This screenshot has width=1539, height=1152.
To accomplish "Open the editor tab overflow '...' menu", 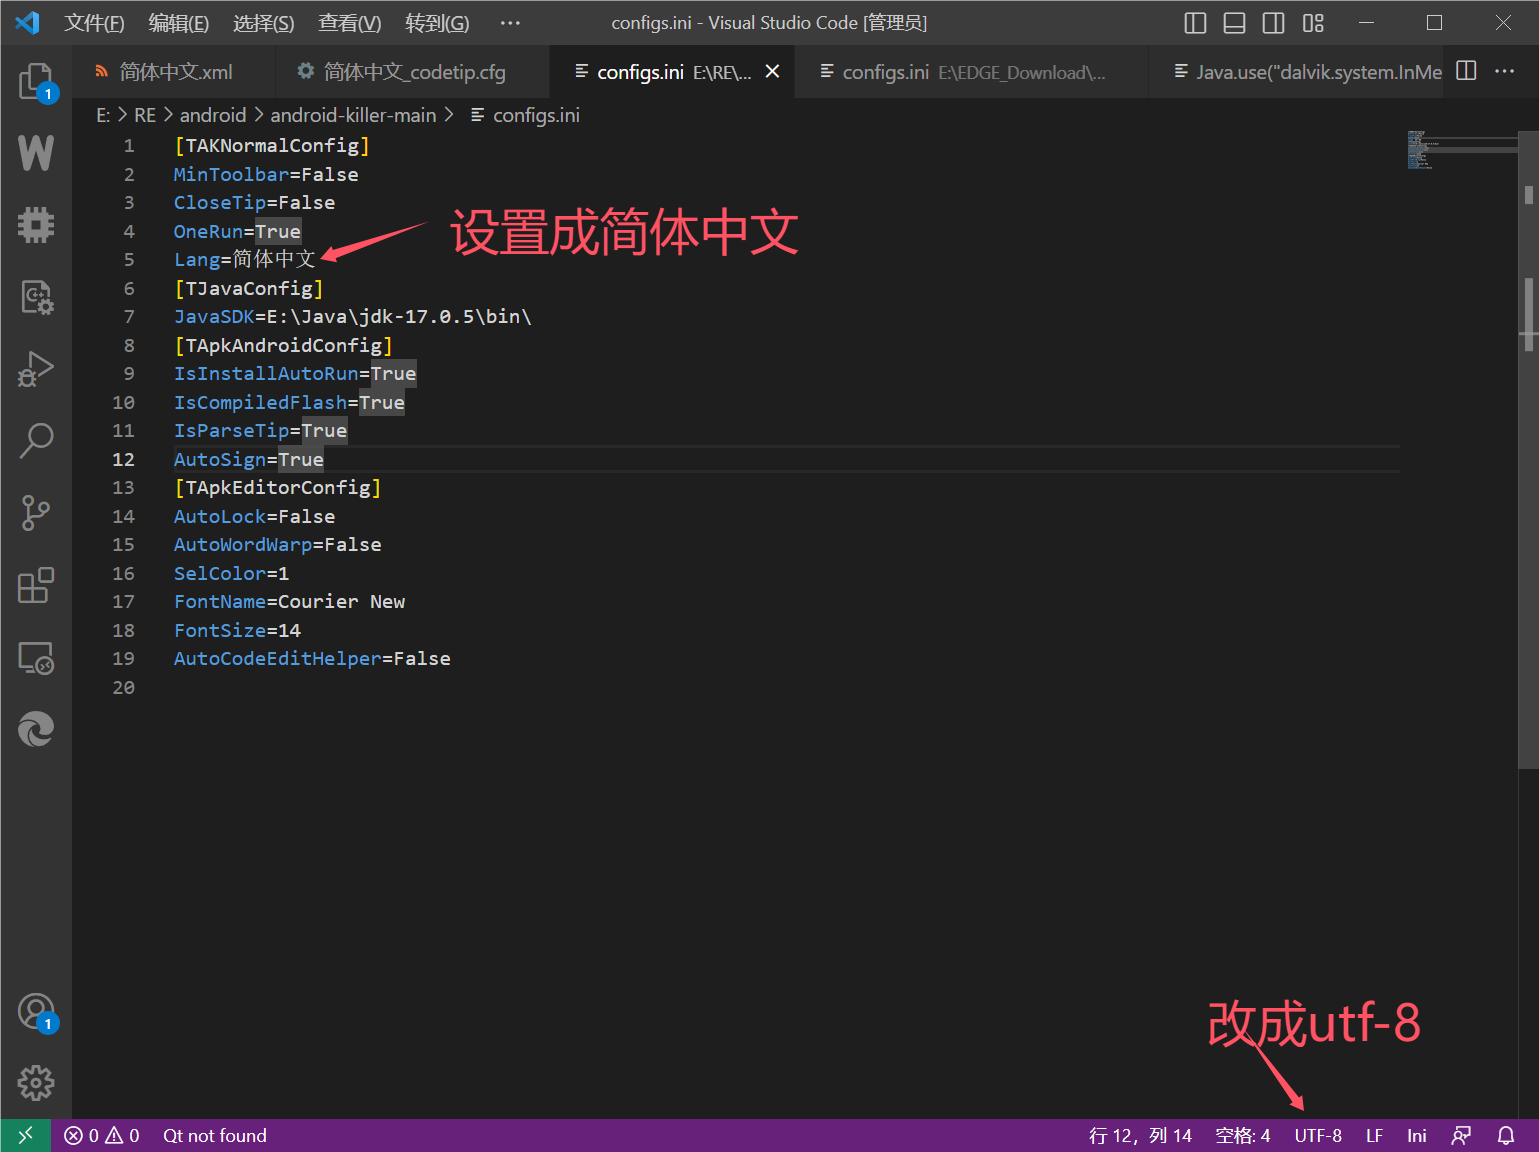I will (1505, 71).
